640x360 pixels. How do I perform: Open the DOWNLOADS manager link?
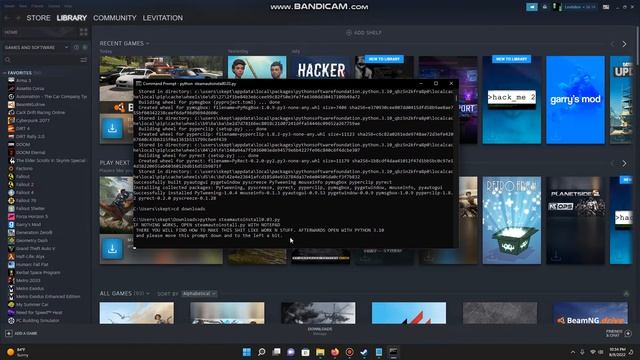coord(320,331)
